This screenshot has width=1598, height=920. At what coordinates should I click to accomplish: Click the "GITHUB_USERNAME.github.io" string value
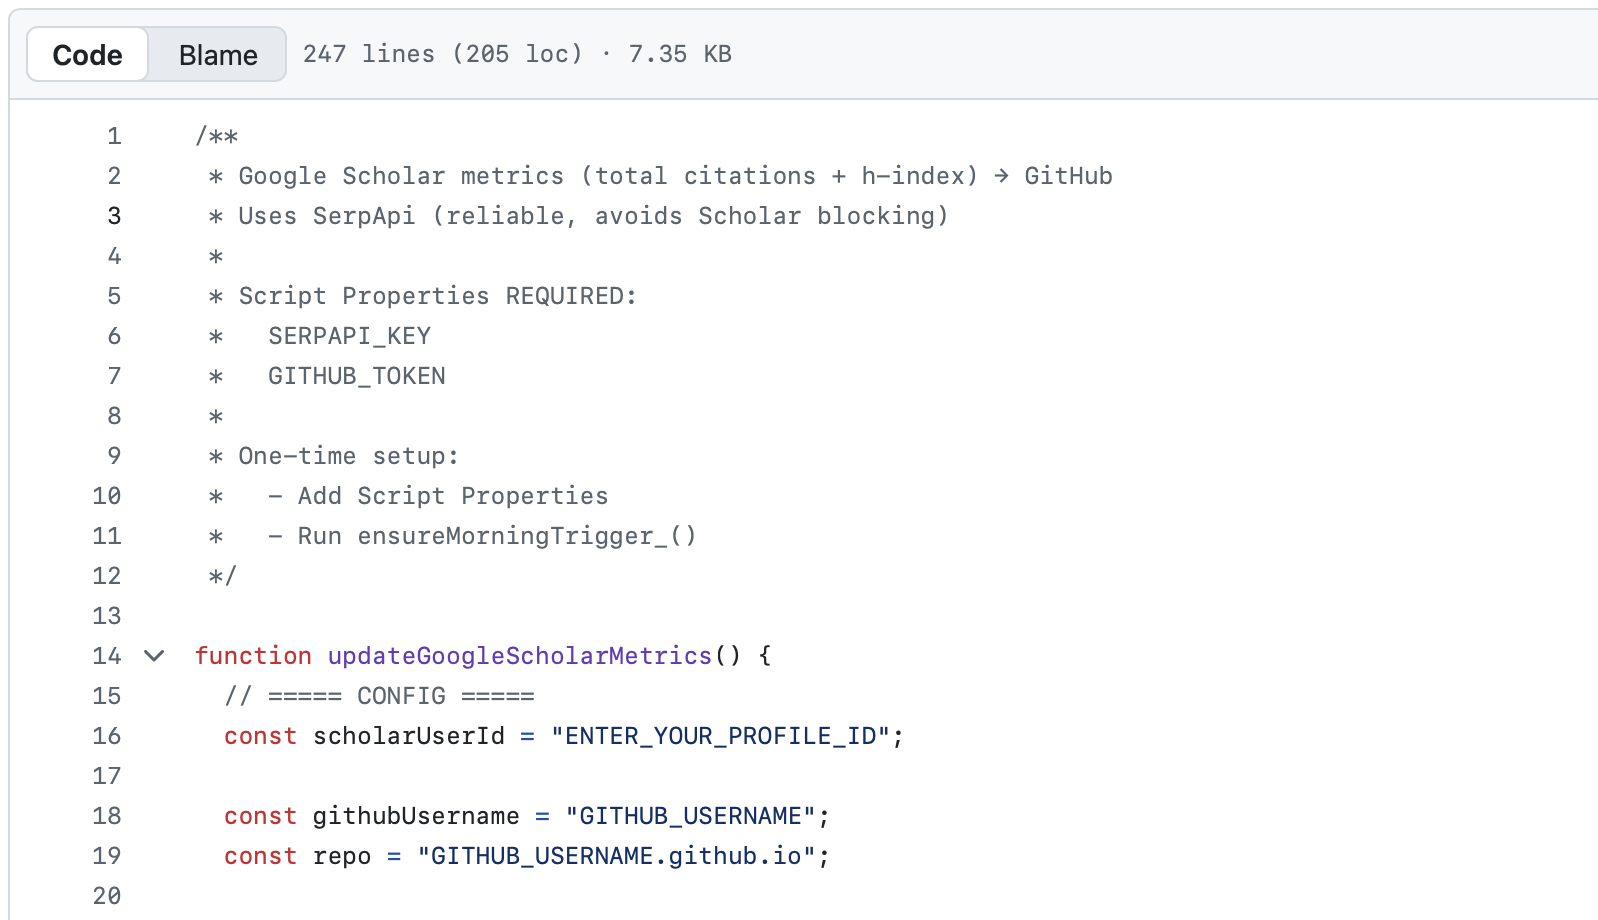(x=616, y=856)
